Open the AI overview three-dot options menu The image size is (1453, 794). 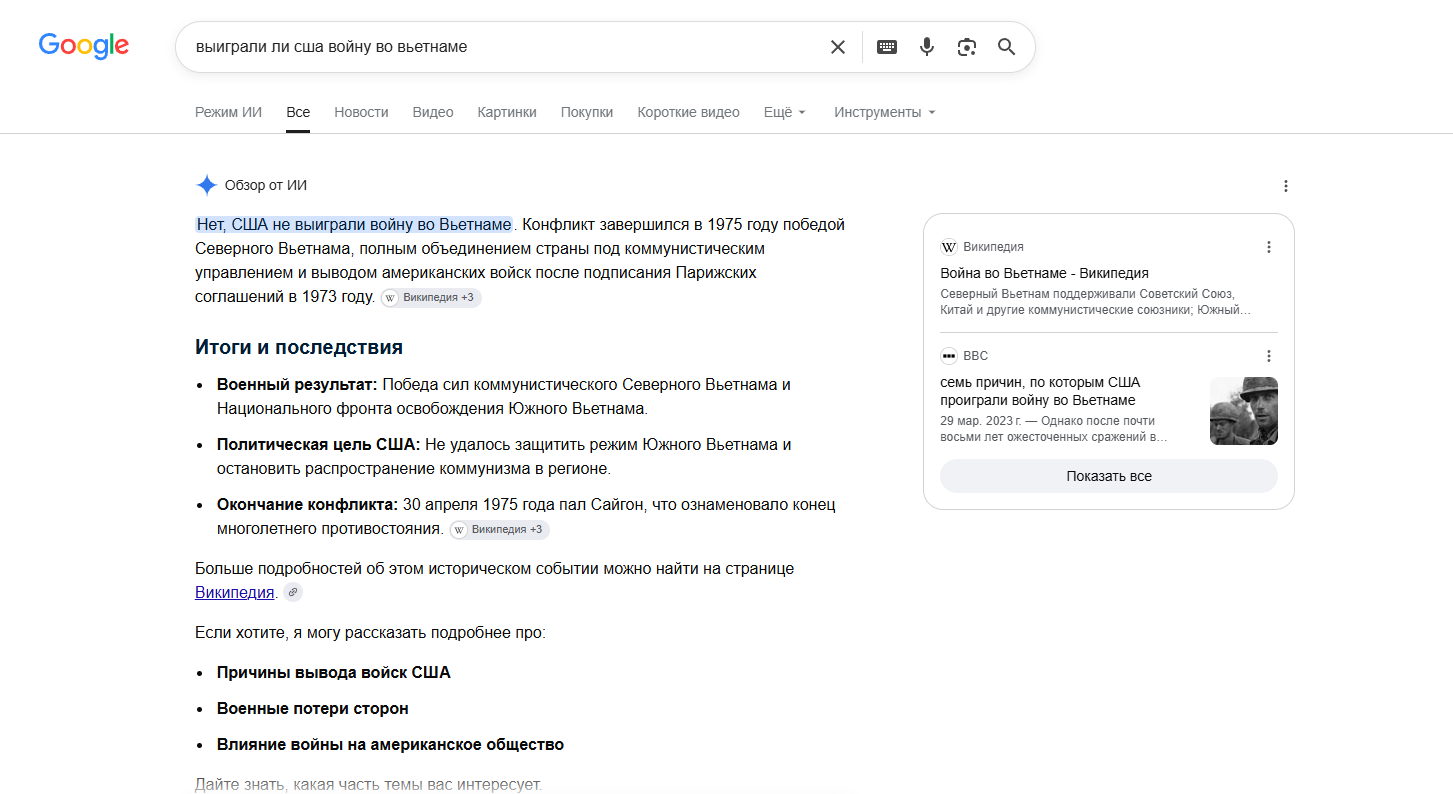pos(1286,186)
